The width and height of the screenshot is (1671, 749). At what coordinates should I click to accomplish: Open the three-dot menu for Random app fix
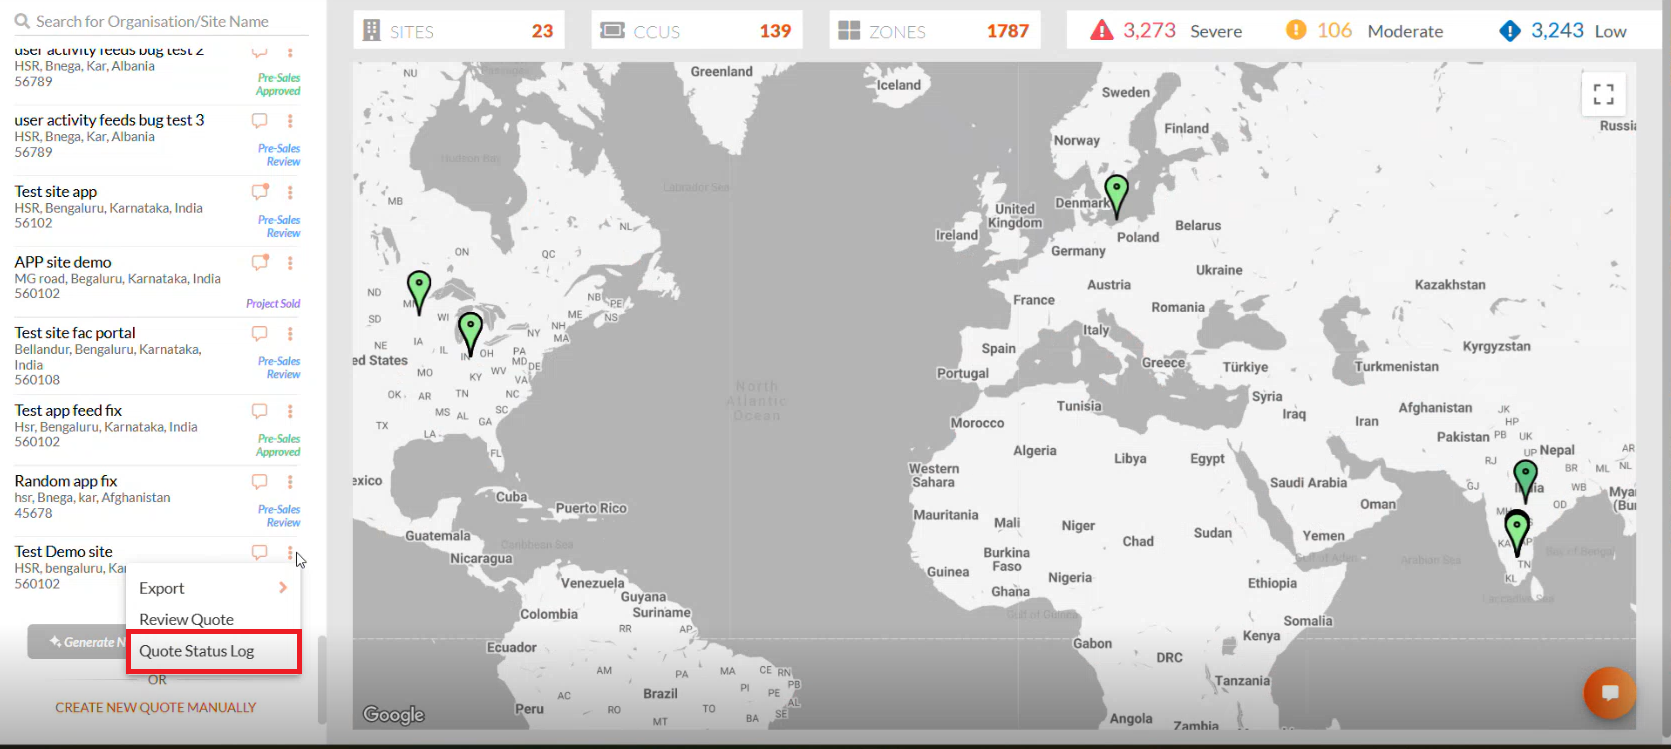[290, 482]
